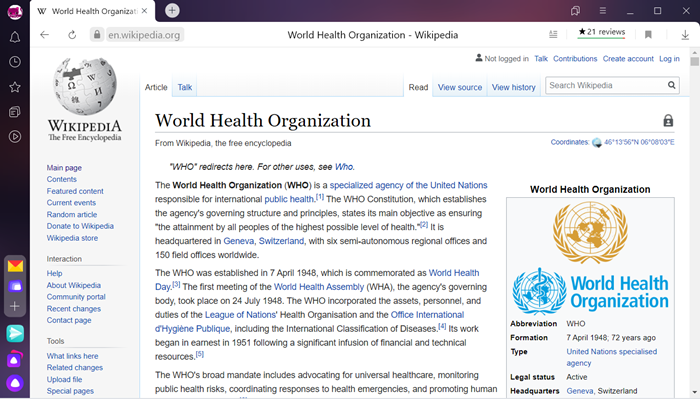700x399 pixels.
Task: Click the 21 reviews site rating
Action: click(601, 32)
